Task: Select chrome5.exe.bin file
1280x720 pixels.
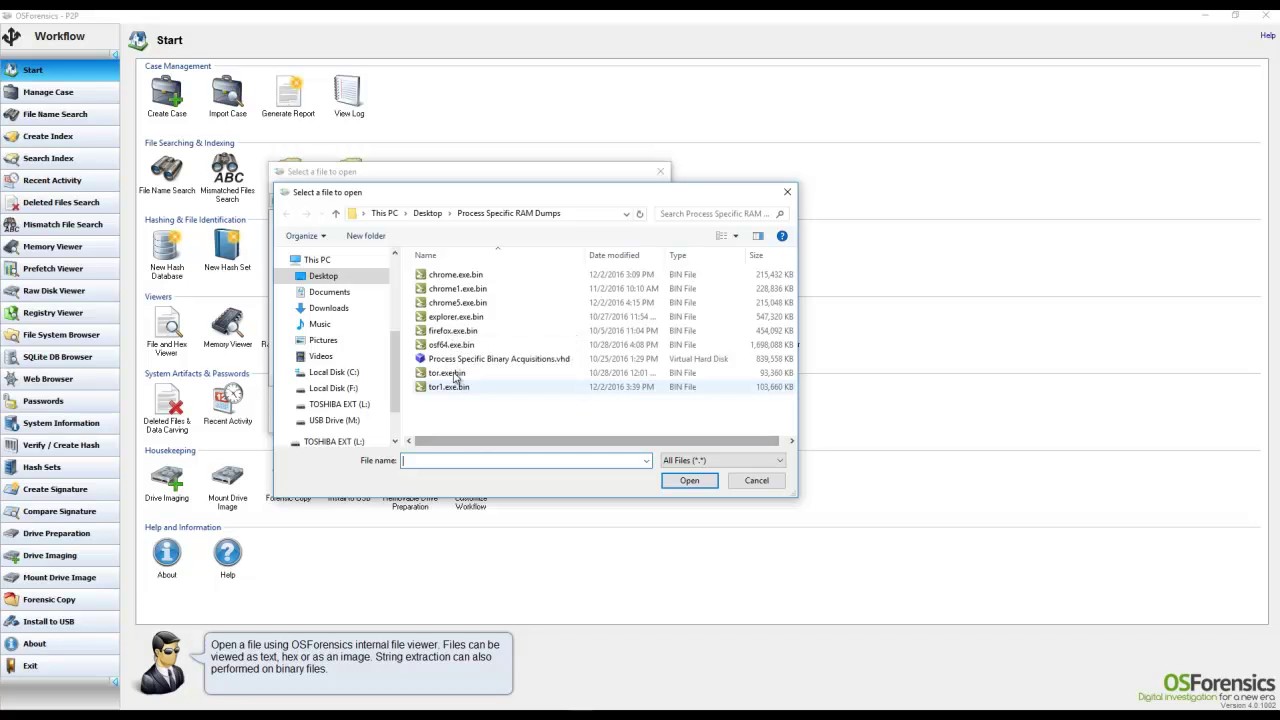Action: (x=457, y=302)
